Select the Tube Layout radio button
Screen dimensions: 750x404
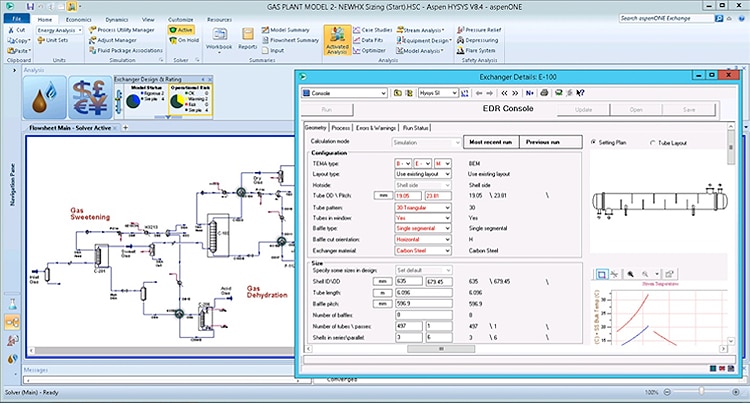tap(653, 143)
